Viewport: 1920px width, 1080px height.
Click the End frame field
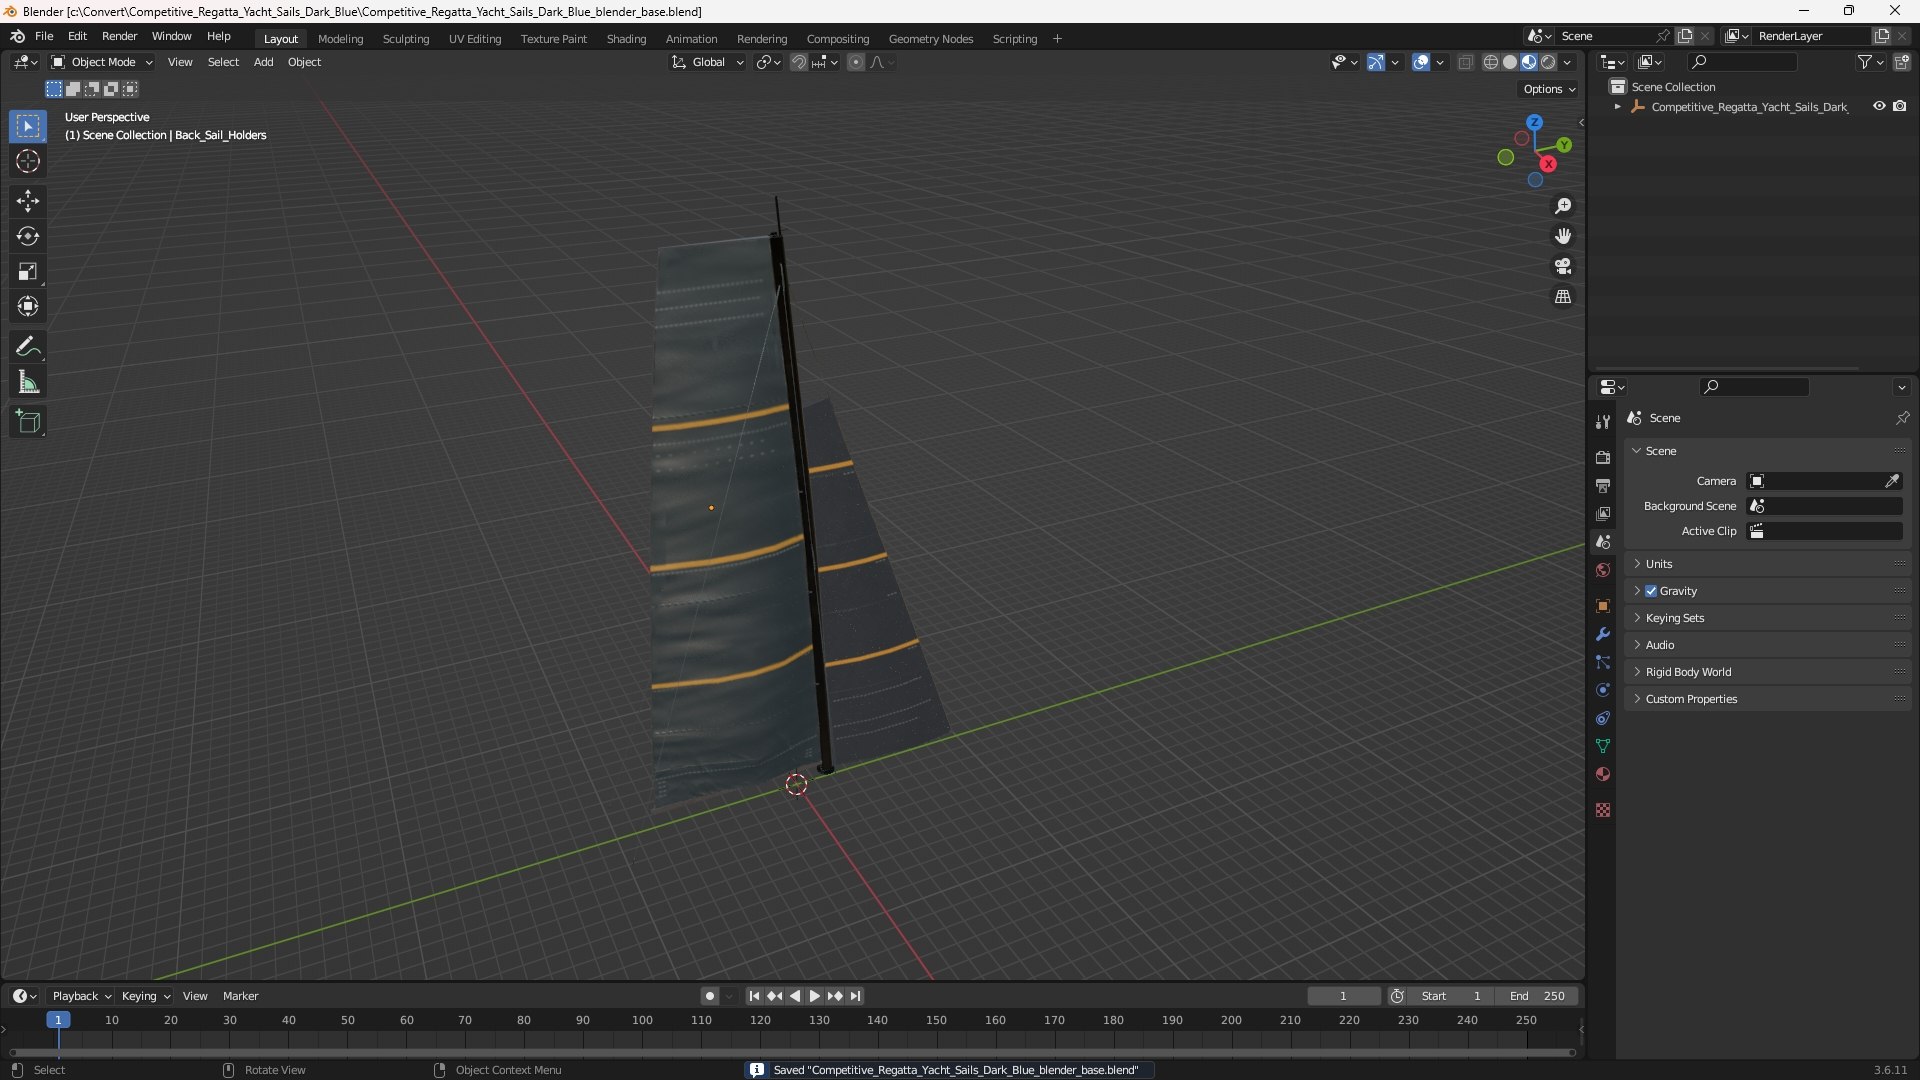click(1537, 996)
